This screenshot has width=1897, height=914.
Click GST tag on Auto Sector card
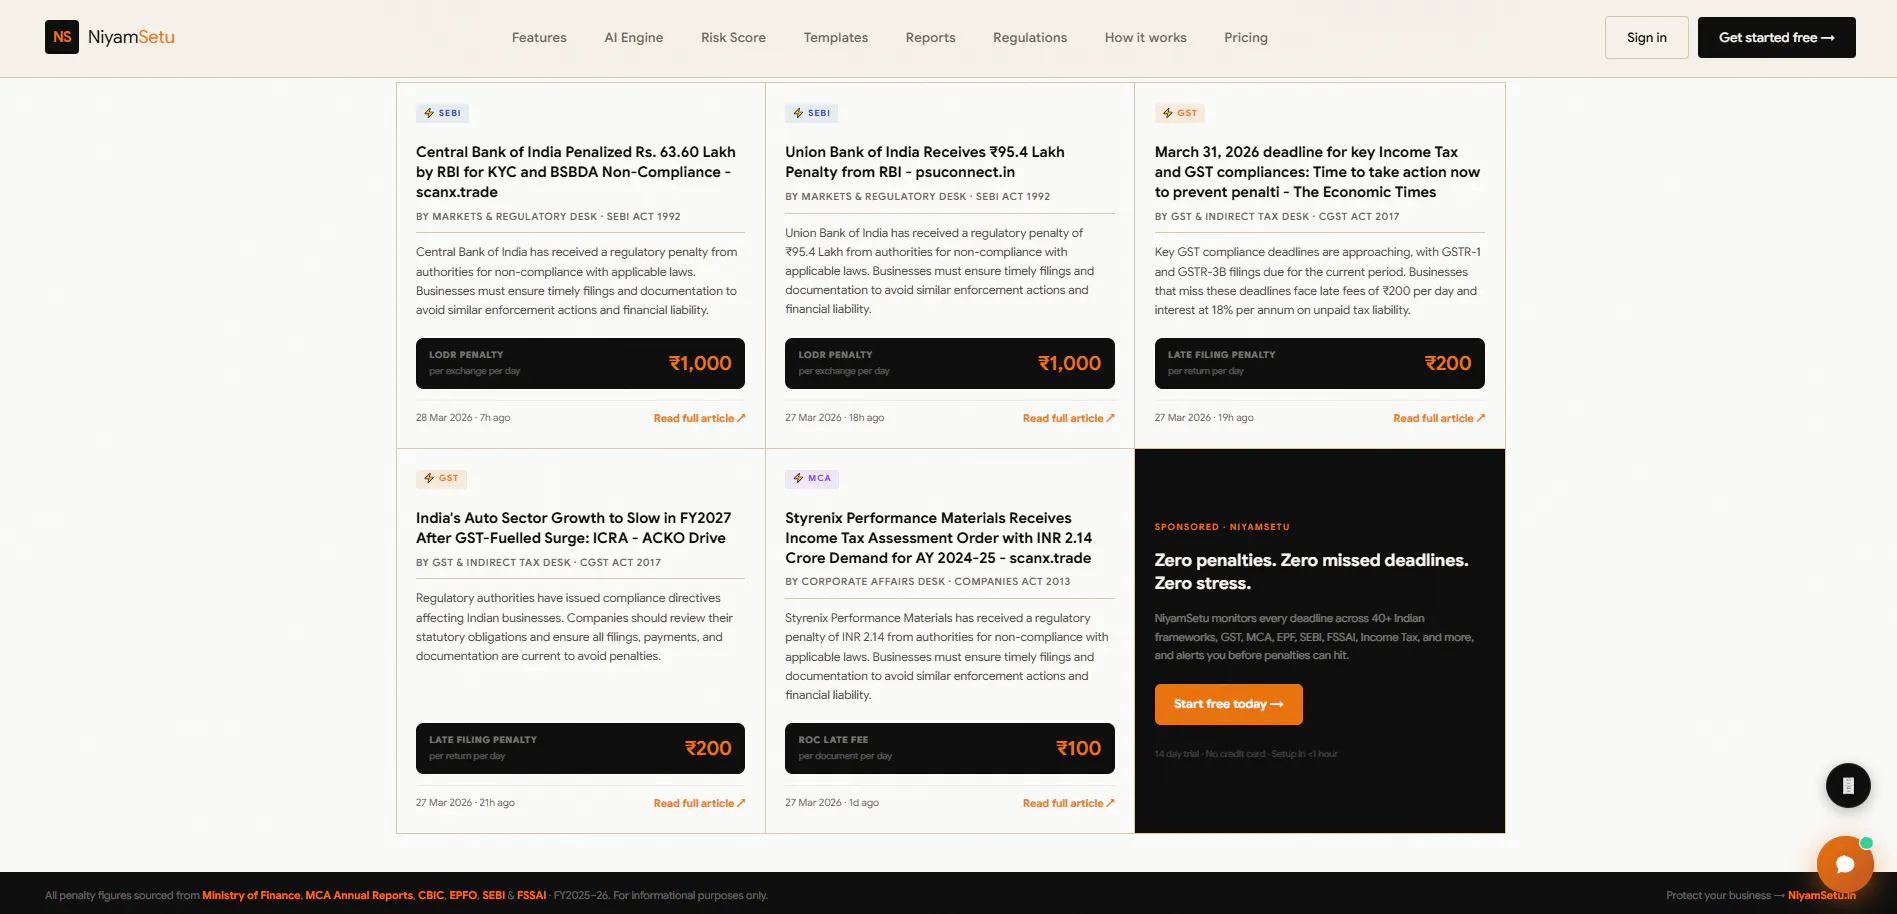coord(441,478)
